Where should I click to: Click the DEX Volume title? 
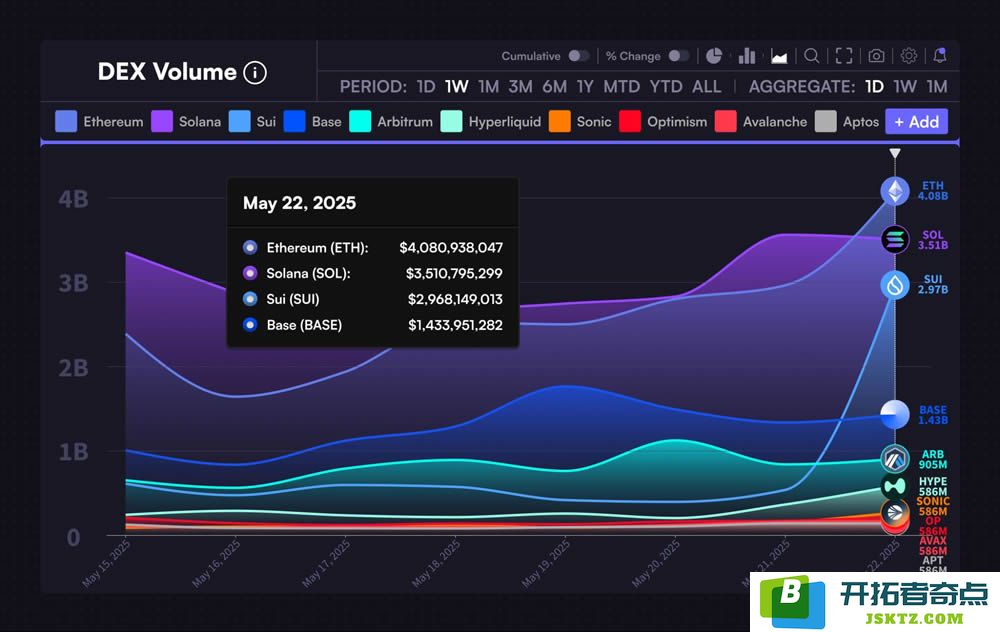(167, 72)
